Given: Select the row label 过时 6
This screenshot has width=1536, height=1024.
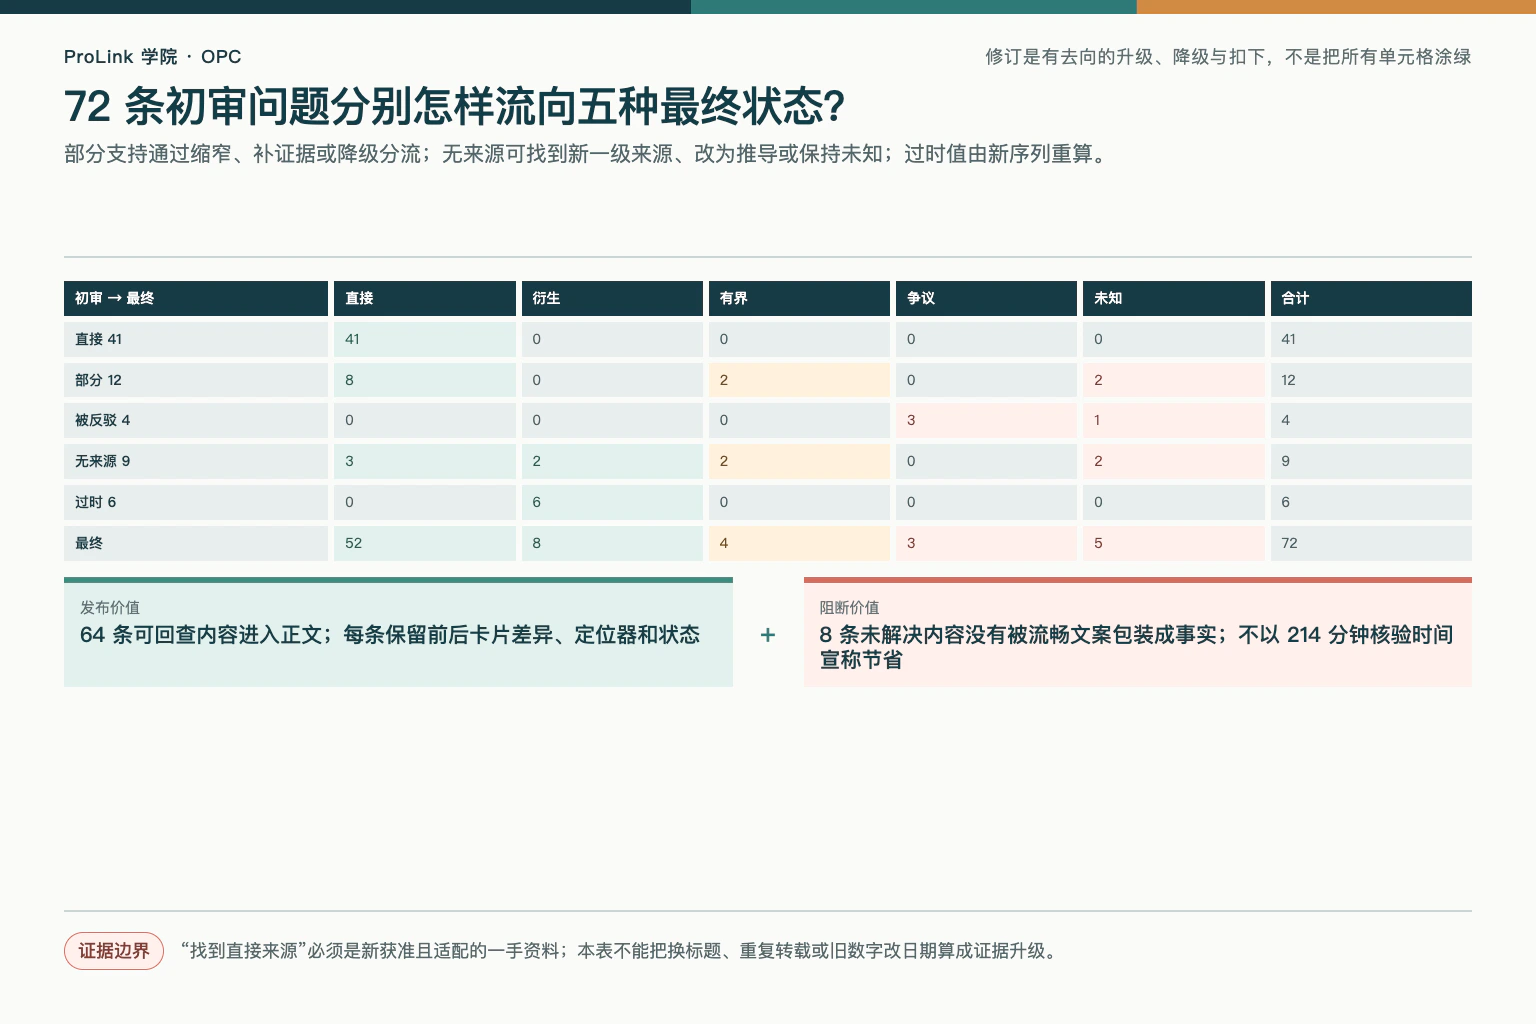Looking at the screenshot, I should click(x=196, y=502).
